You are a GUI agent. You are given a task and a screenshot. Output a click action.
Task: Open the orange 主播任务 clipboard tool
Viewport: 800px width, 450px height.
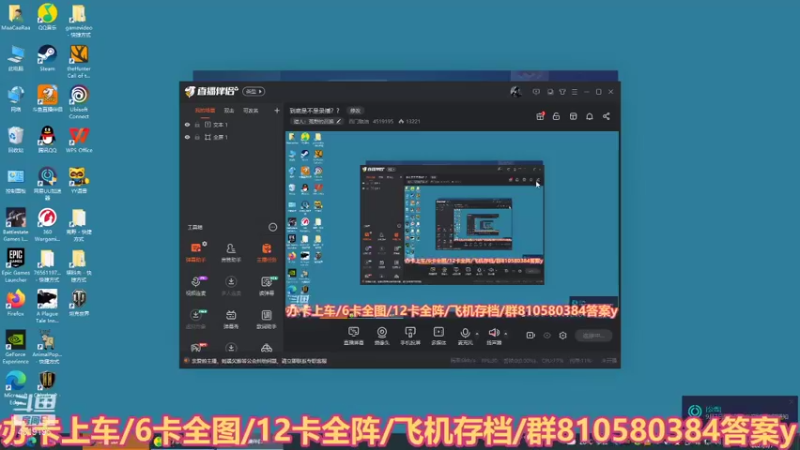coord(266,253)
